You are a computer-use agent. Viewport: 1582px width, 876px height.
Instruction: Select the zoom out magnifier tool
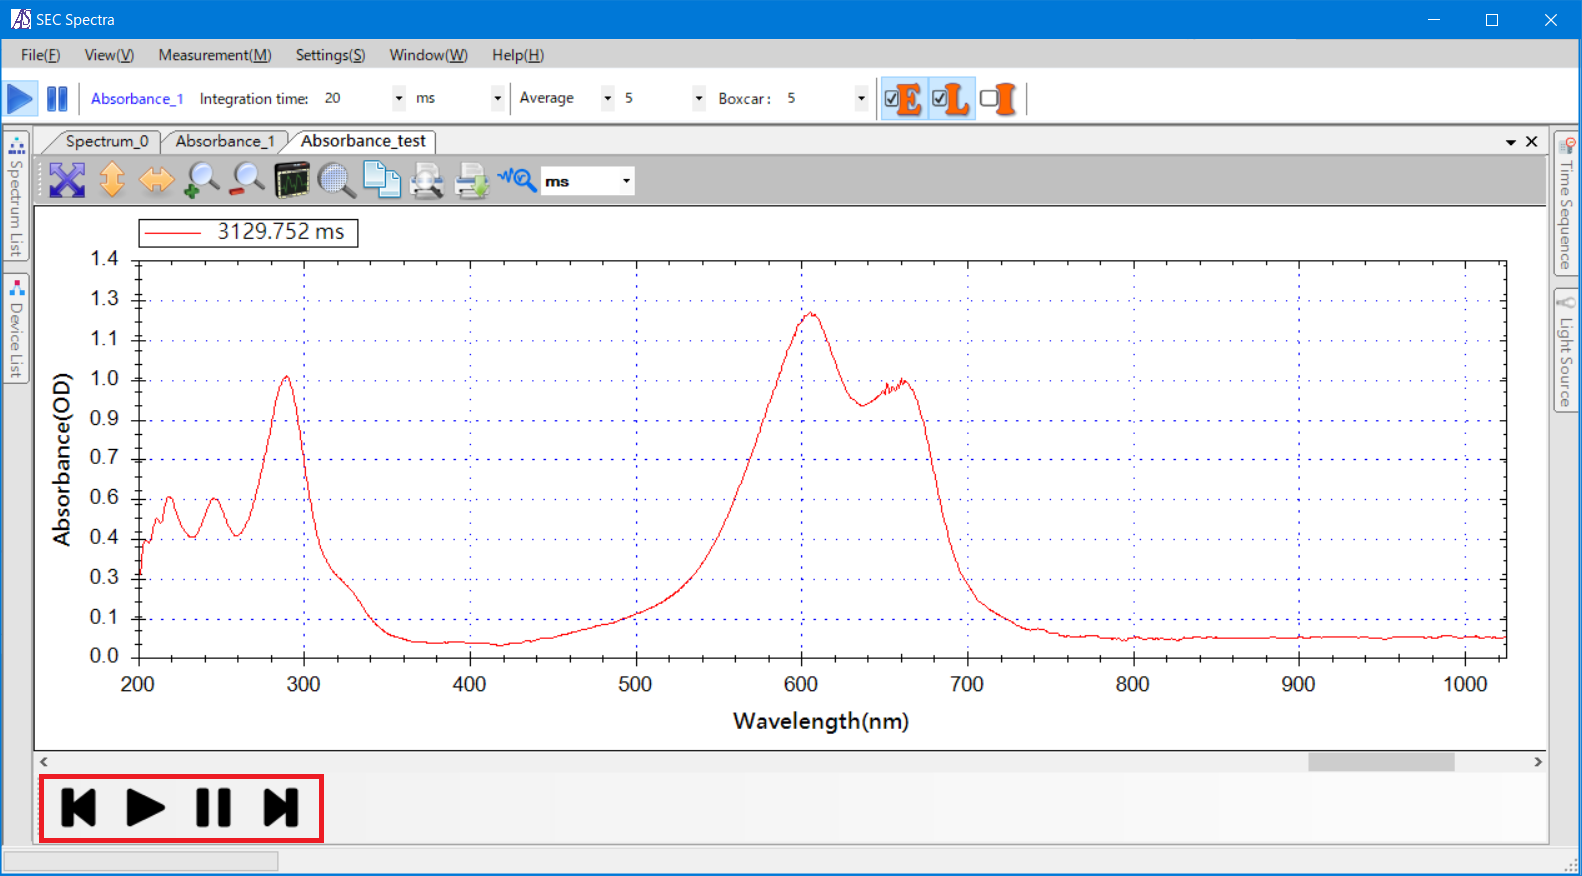(x=247, y=181)
